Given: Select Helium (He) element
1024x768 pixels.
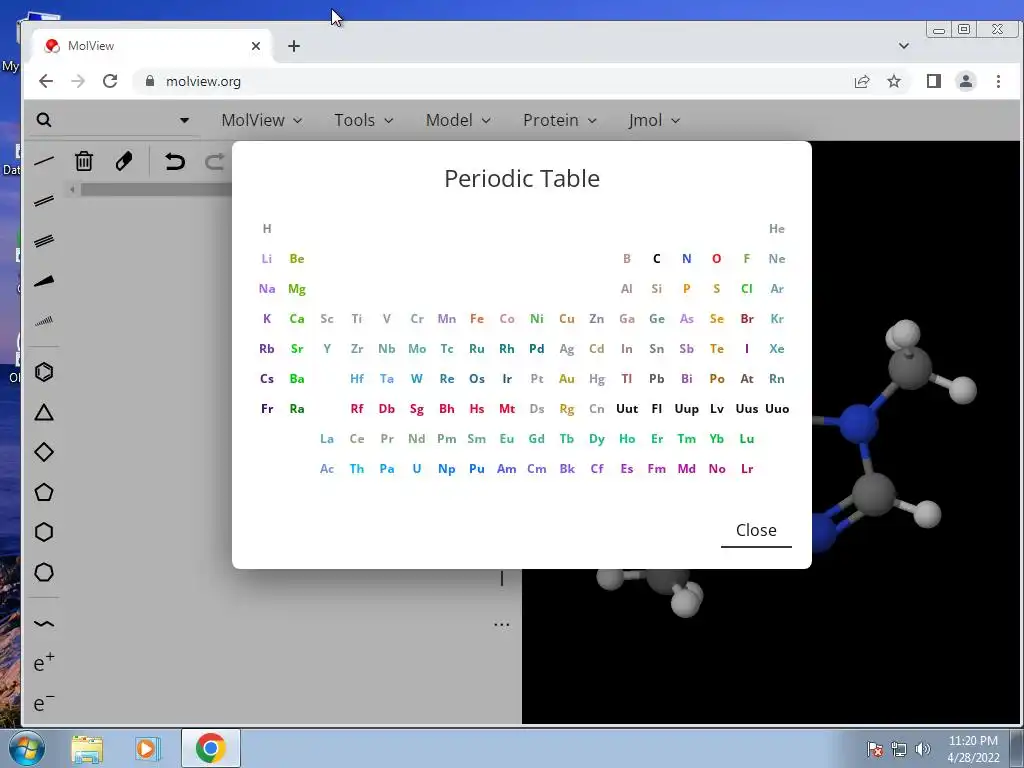Looking at the screenshot, I should pyautogui.click(x=776, y=229).
